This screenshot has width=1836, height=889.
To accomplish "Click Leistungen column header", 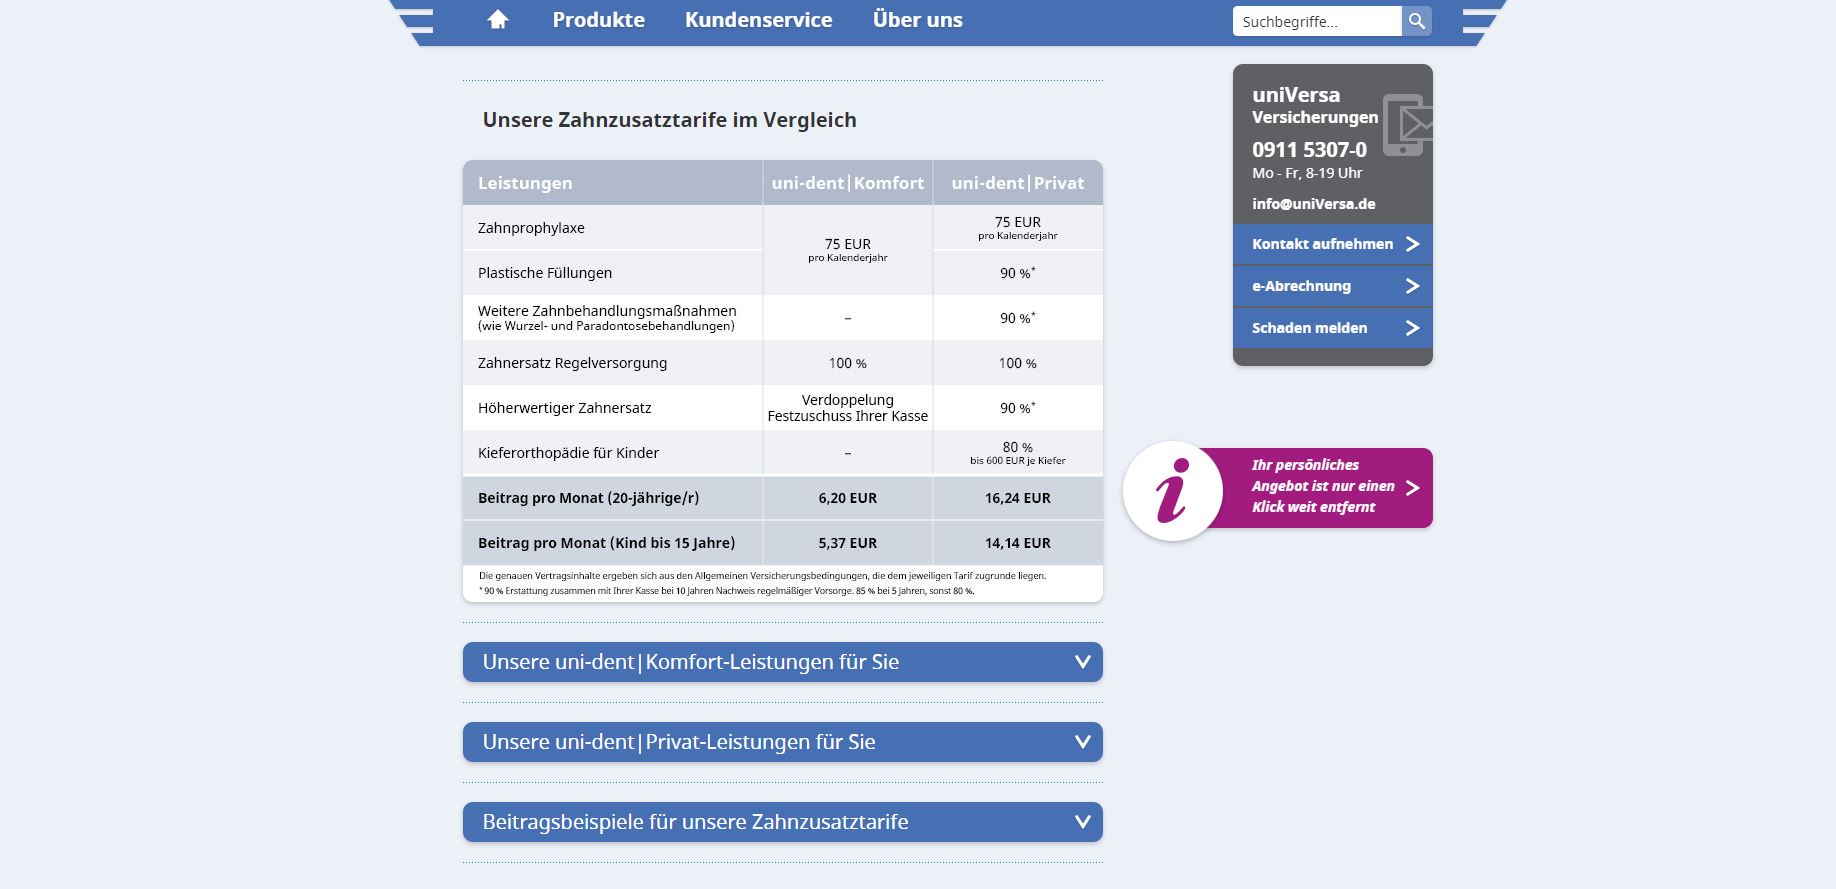I will pos(525,183).
